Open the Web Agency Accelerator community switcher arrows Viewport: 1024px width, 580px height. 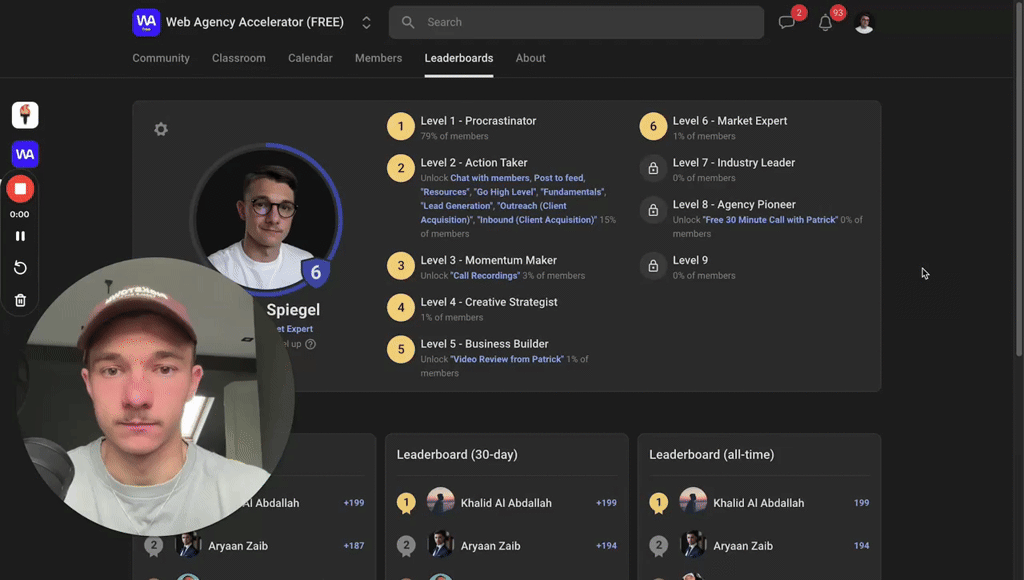pos(366,22)
